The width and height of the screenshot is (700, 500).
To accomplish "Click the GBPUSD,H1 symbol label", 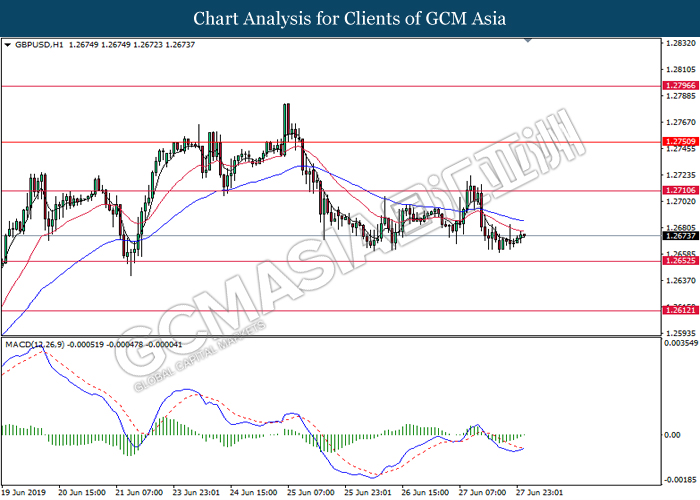I will click(x=39, y=45).
